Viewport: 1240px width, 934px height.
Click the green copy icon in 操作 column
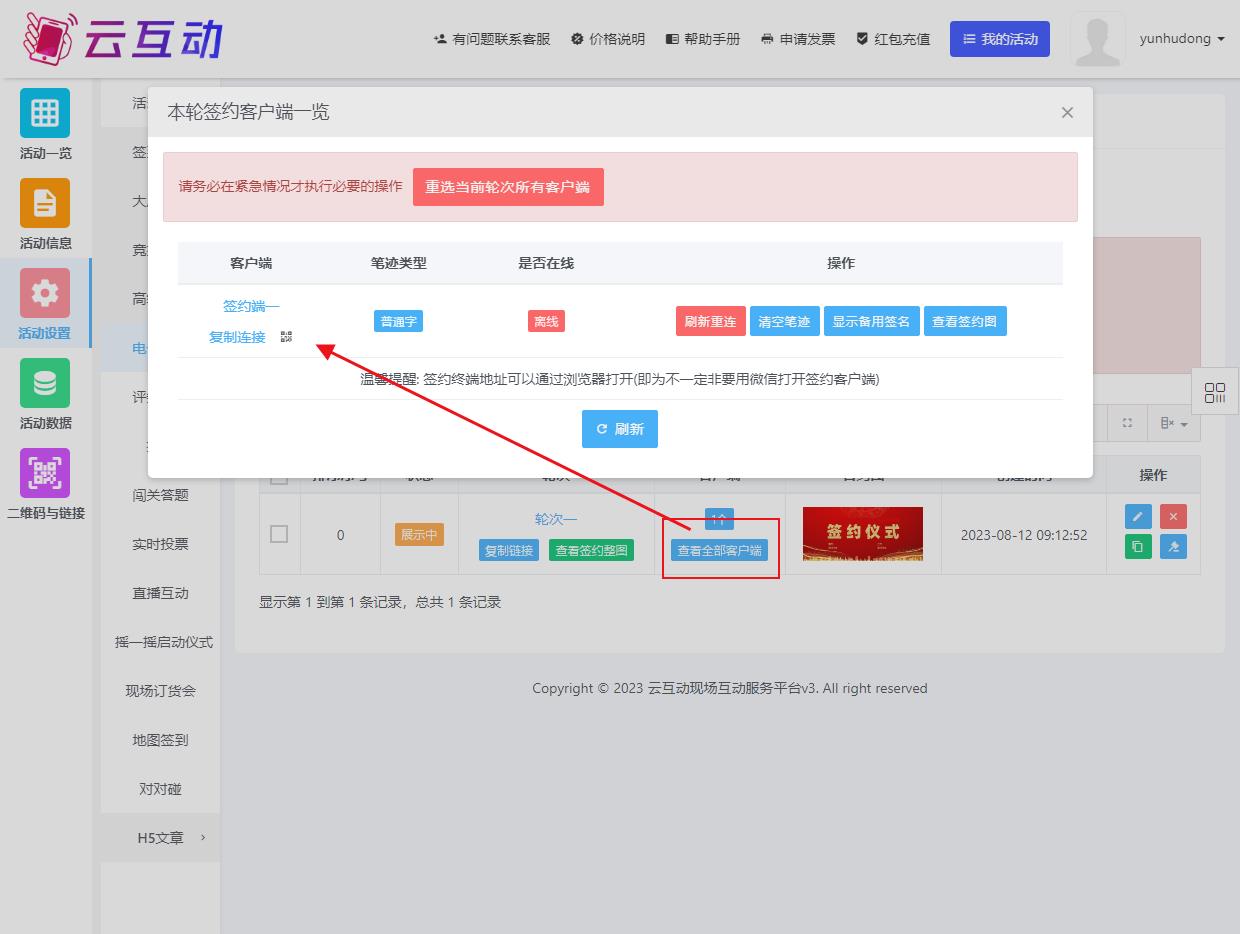coord(1138,546)
